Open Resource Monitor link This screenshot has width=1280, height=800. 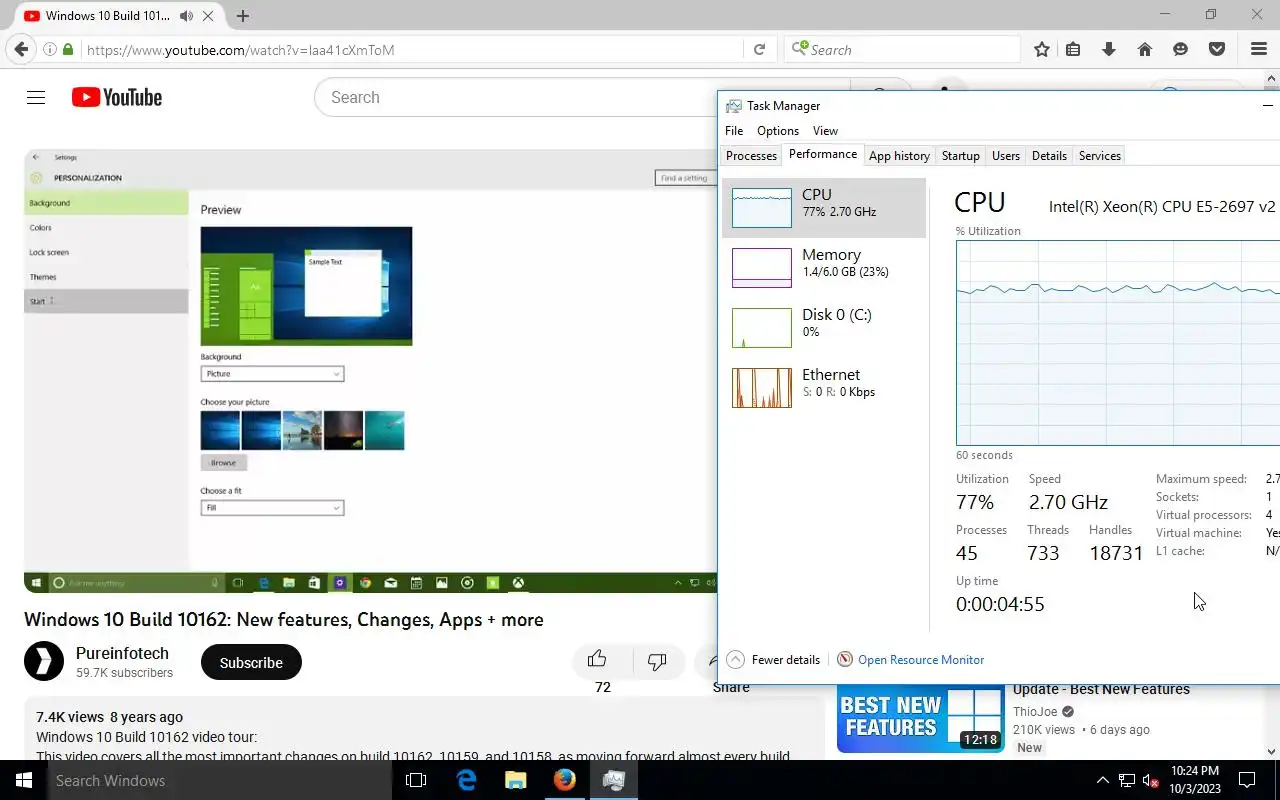[x=921, y=660]
